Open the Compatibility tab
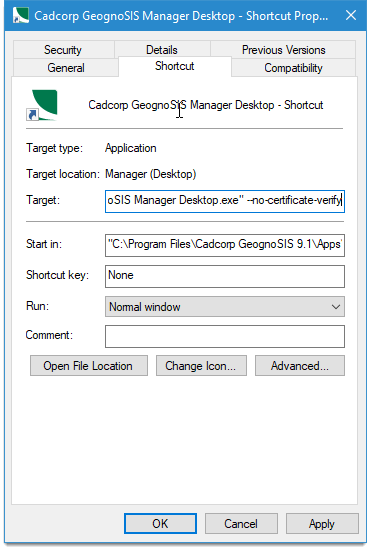Screen dimensions: 371x551 [293, 67]
